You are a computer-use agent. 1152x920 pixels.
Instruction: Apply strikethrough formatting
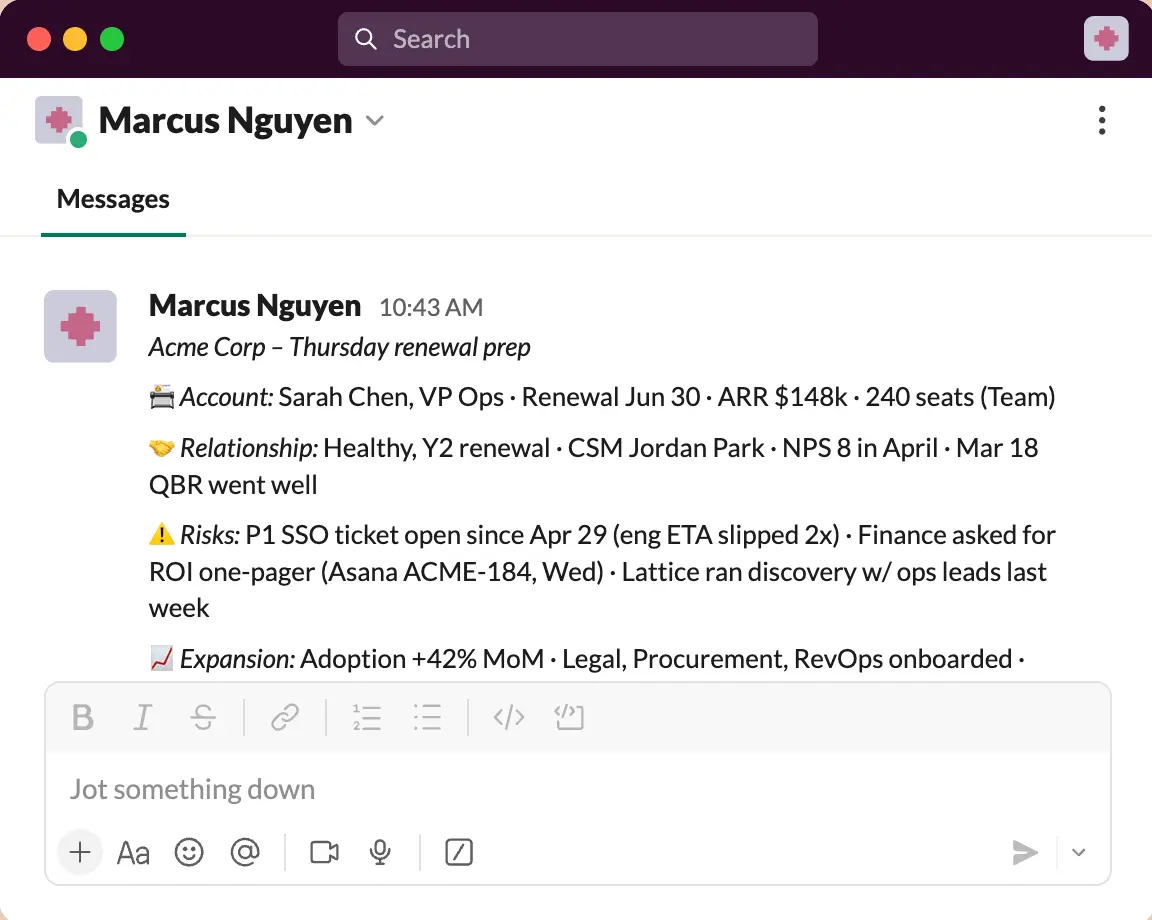204,717
